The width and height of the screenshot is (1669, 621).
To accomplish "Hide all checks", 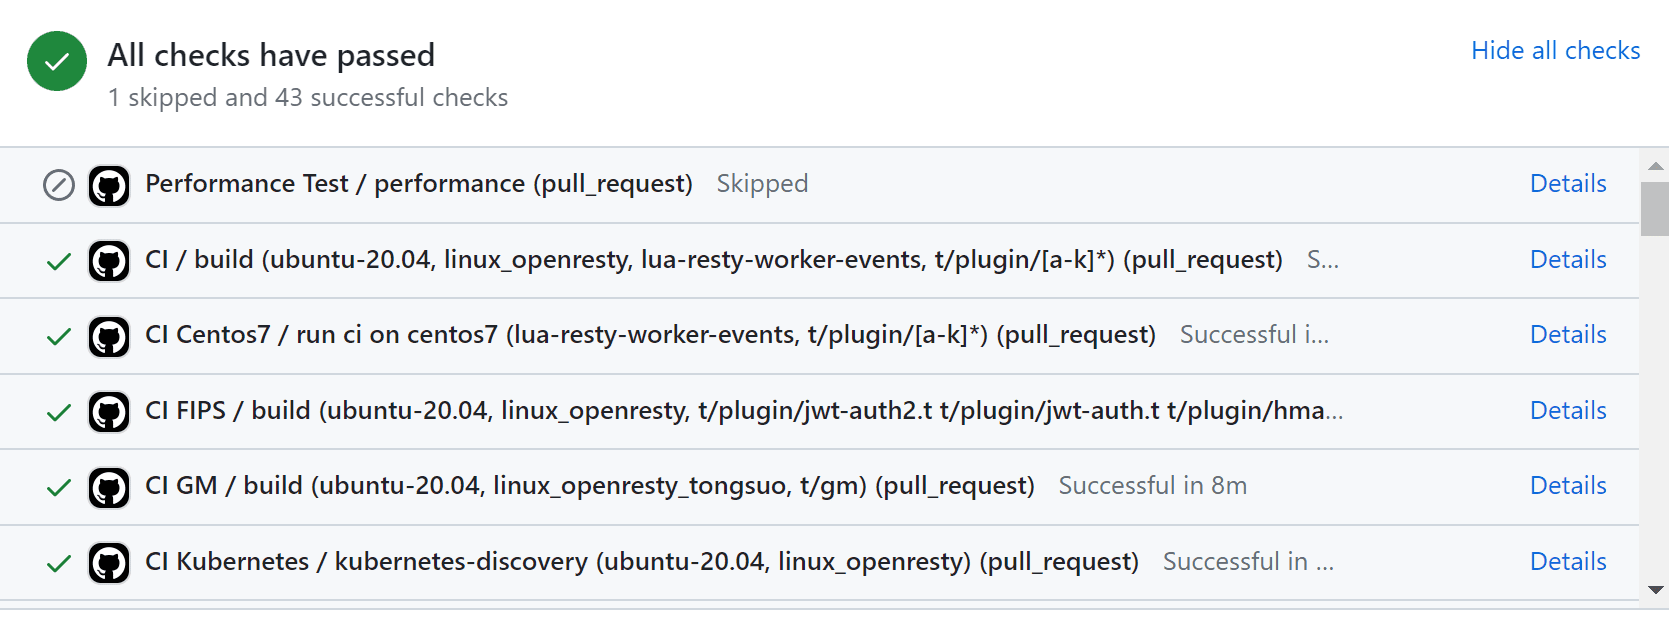I will [x=1555, y=50].
